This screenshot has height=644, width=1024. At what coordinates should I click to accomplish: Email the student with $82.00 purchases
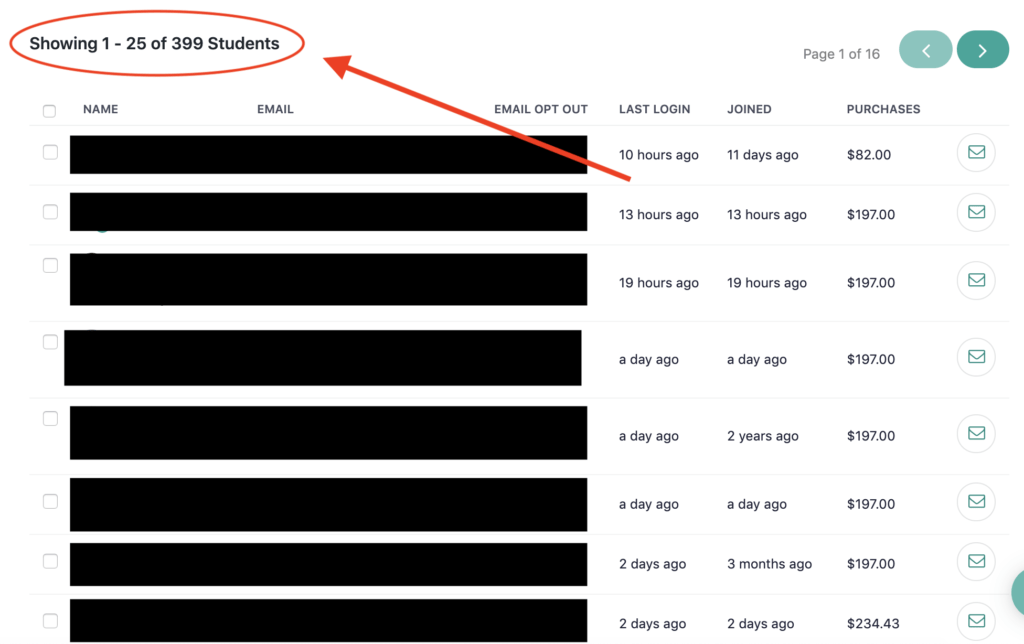tap(976, 152)
